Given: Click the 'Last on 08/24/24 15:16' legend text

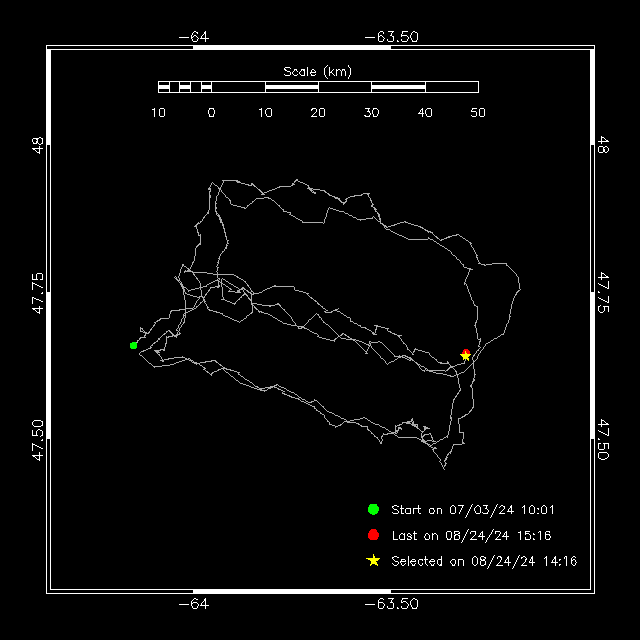Looking at the screenshot, I should pos(471,536).
